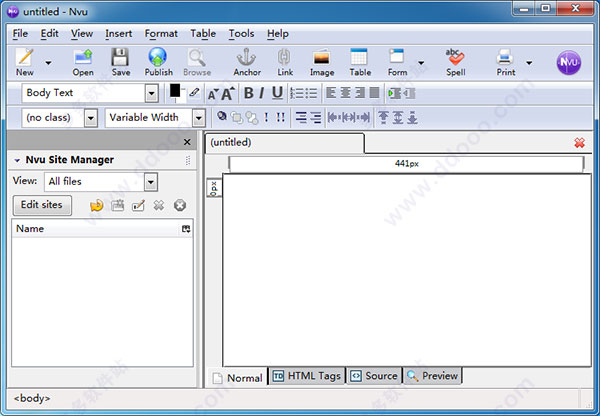The width and height of the screenshot is (600, 416).
Task: Click the Publish globe icon
Action: [x=158, y=57]
